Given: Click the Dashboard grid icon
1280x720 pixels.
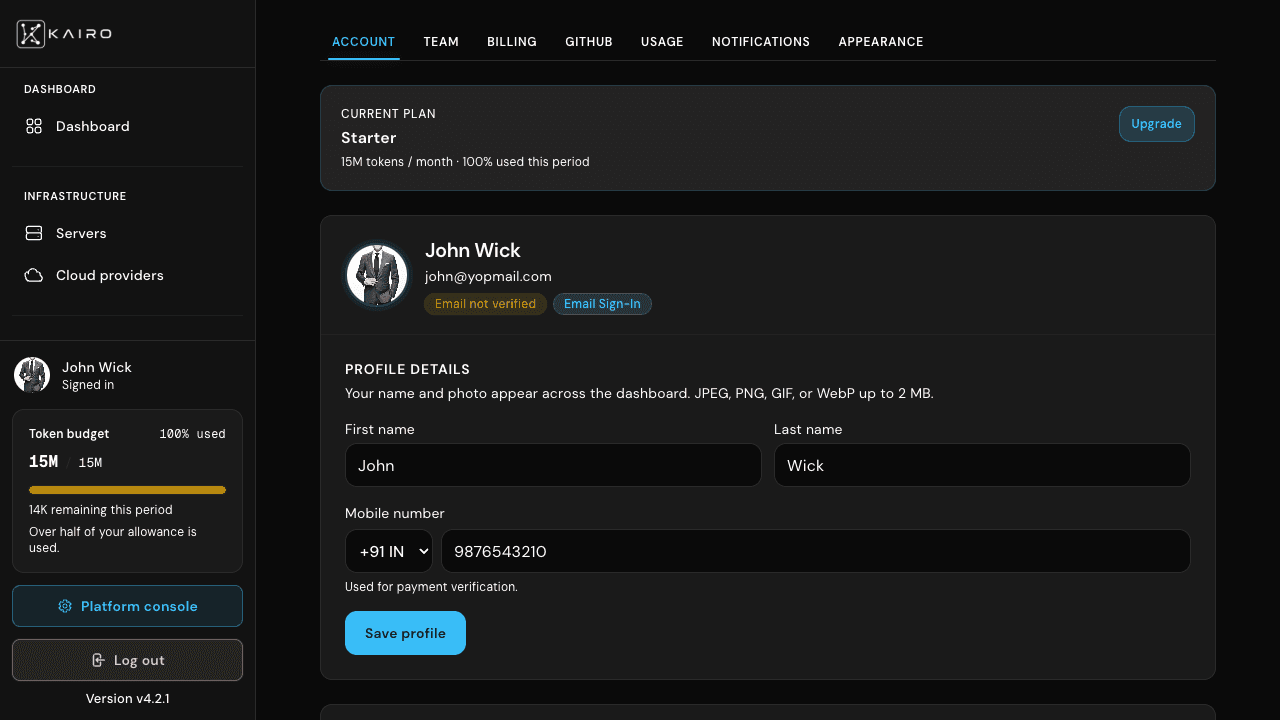Looking at the screenshot, I should [x=34, y=126].
